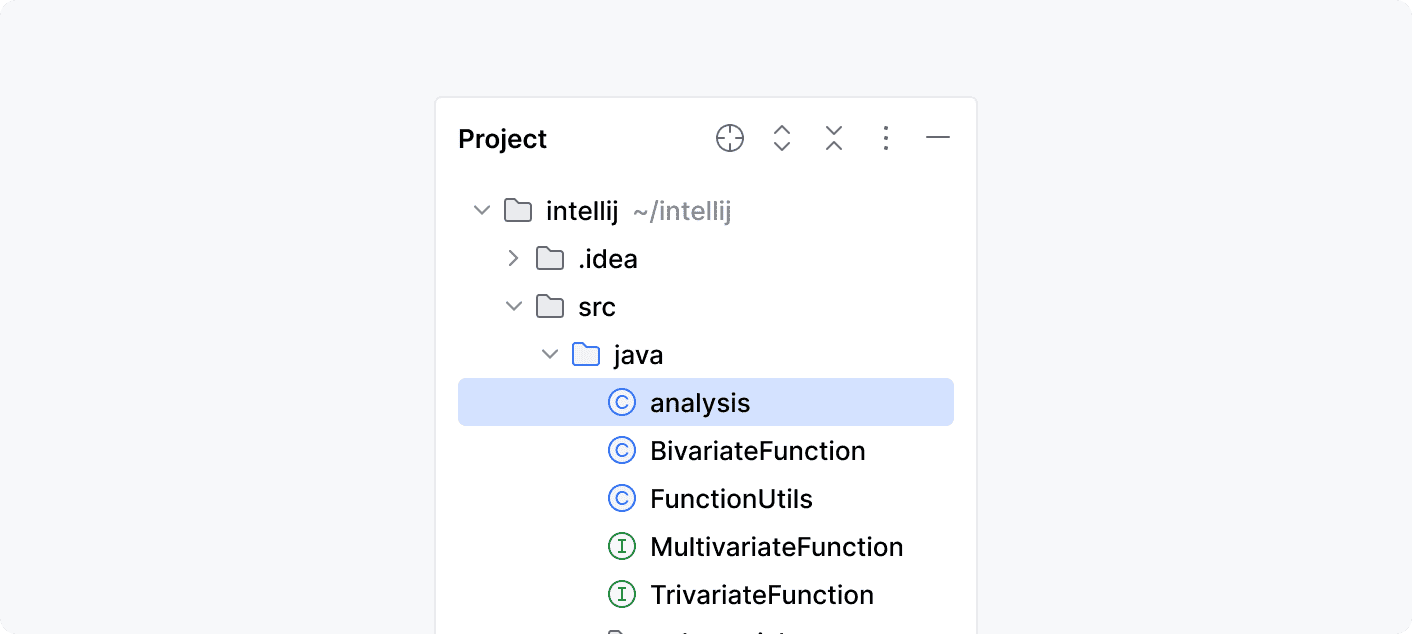Click the class icon beside BivariateFunction

pos(622,450)
